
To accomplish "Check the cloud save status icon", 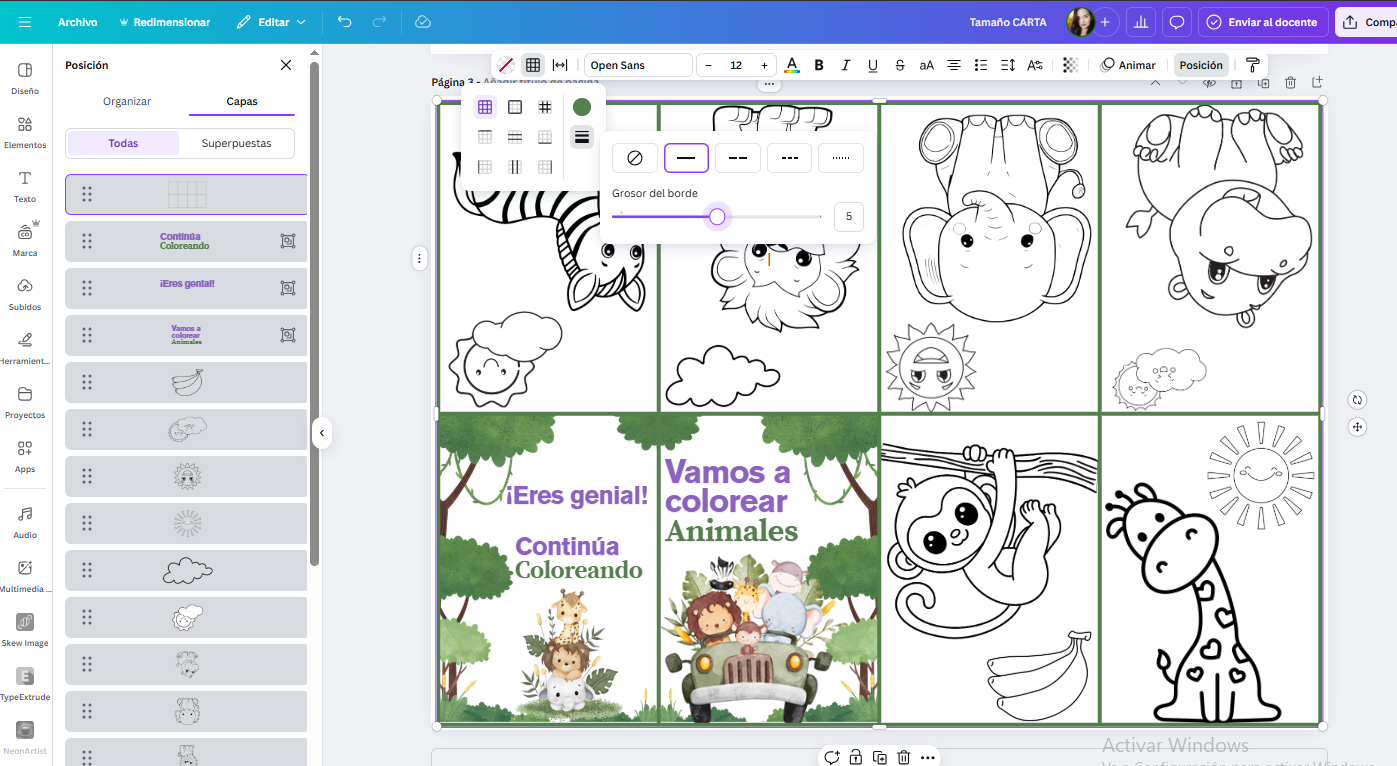I will tap(422, 22).
